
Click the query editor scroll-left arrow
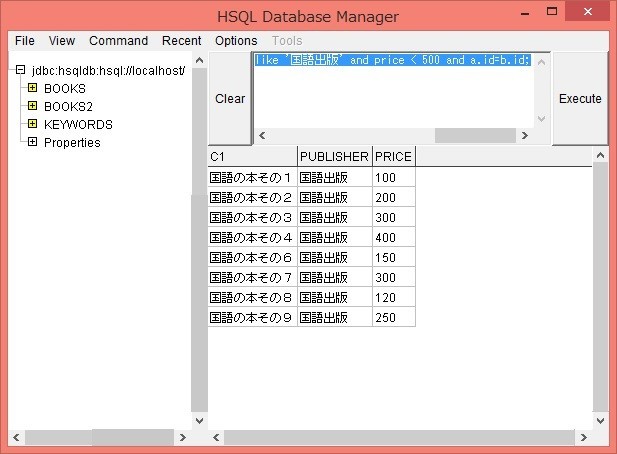click(262, 135)
